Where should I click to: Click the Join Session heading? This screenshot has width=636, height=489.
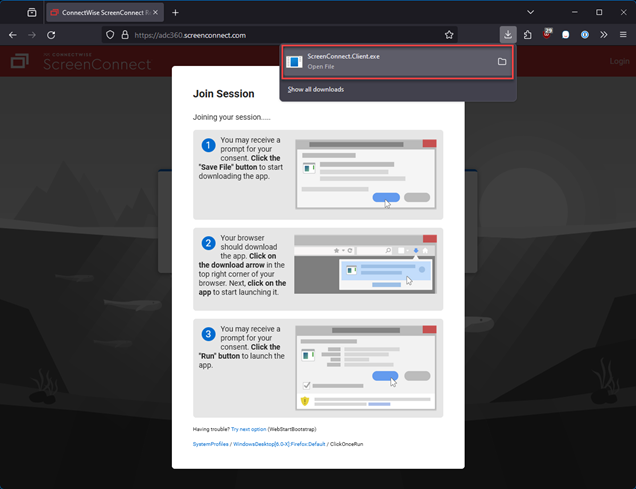tap(223, 94)
